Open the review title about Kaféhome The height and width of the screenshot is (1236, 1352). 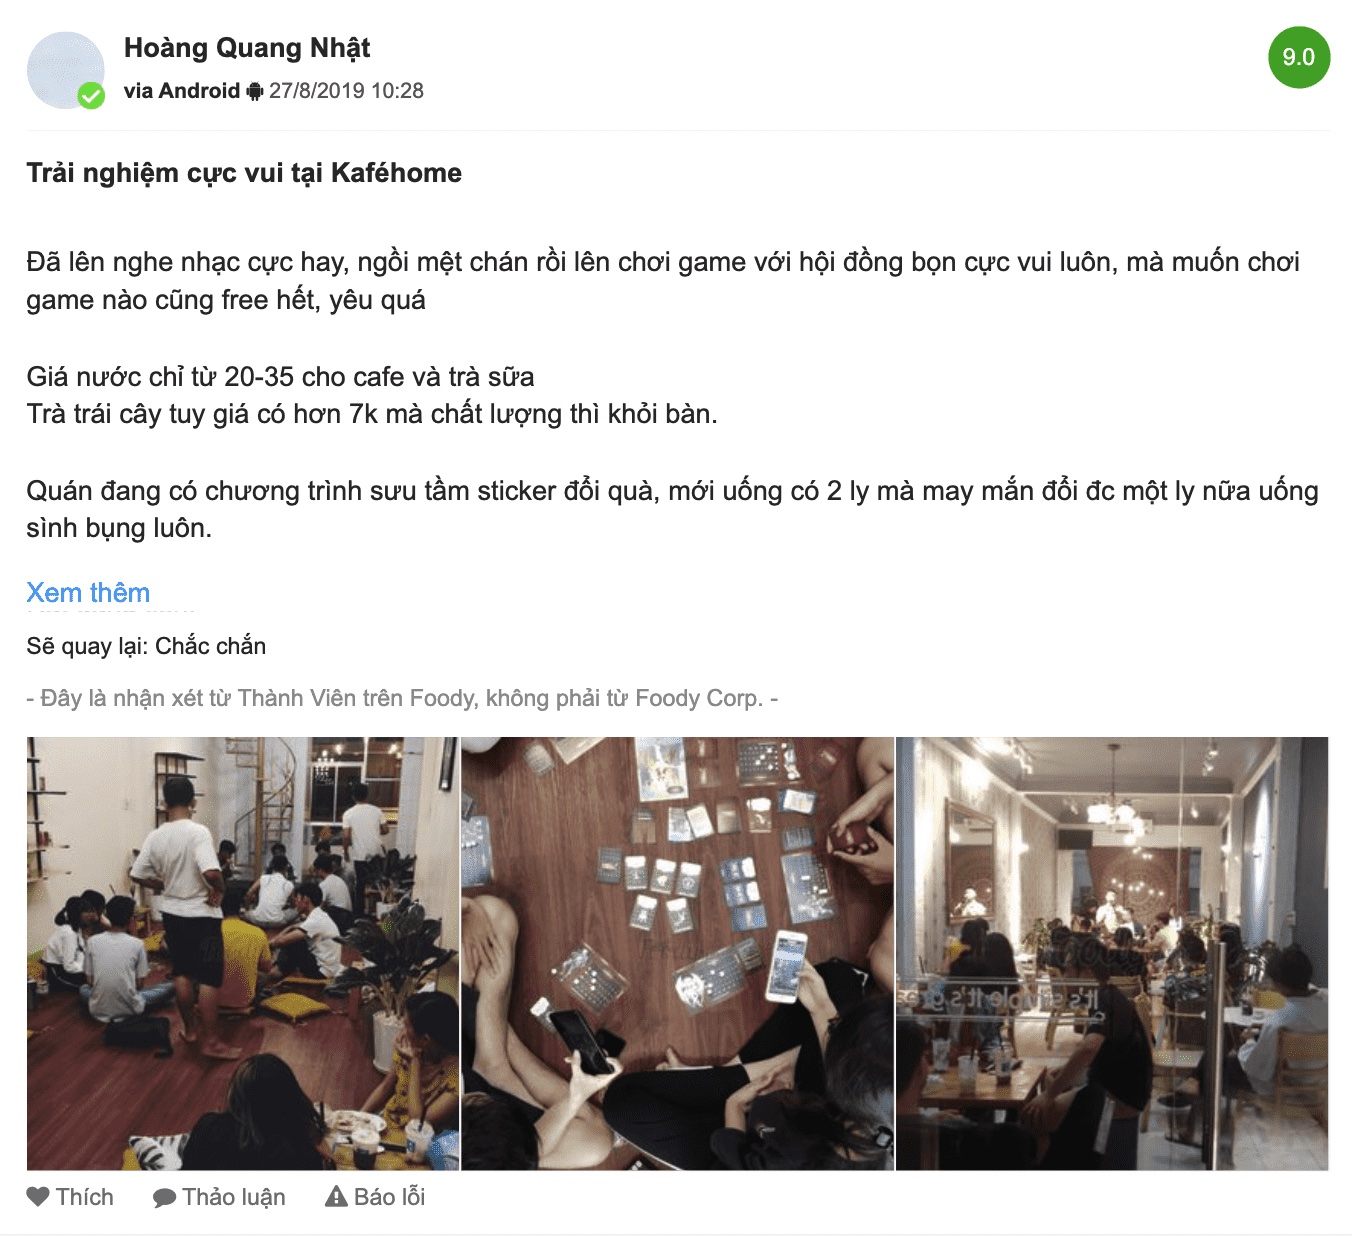[244, 173]
